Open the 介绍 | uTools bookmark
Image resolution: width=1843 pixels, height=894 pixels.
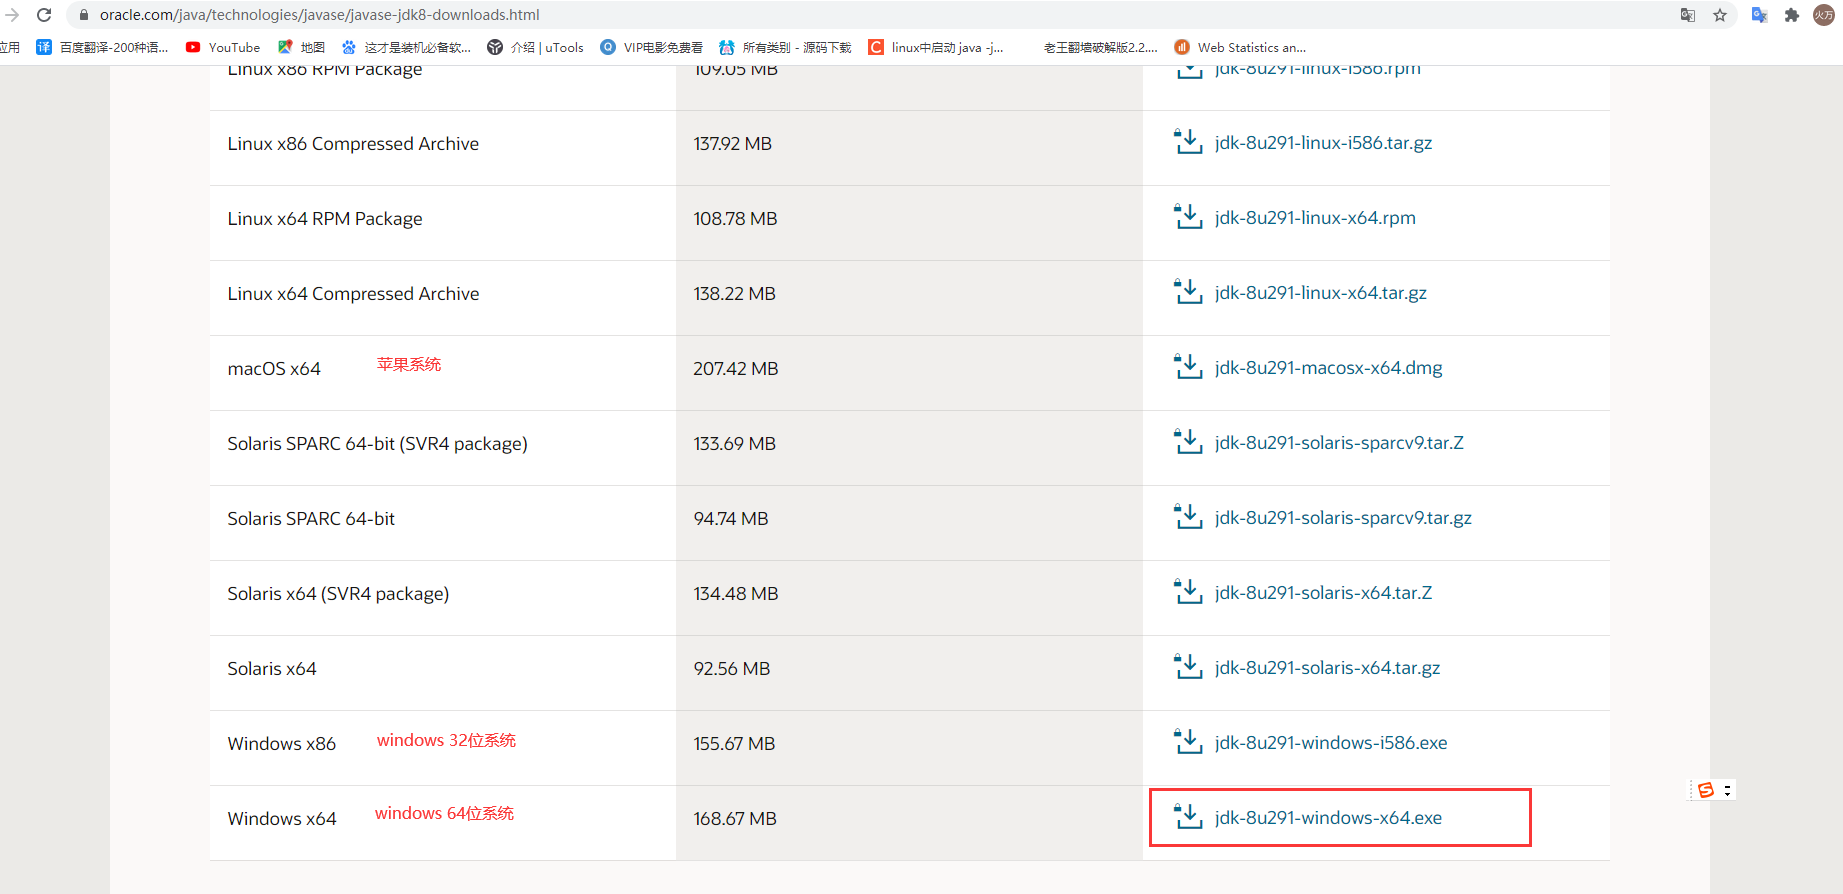coord(536,47)
